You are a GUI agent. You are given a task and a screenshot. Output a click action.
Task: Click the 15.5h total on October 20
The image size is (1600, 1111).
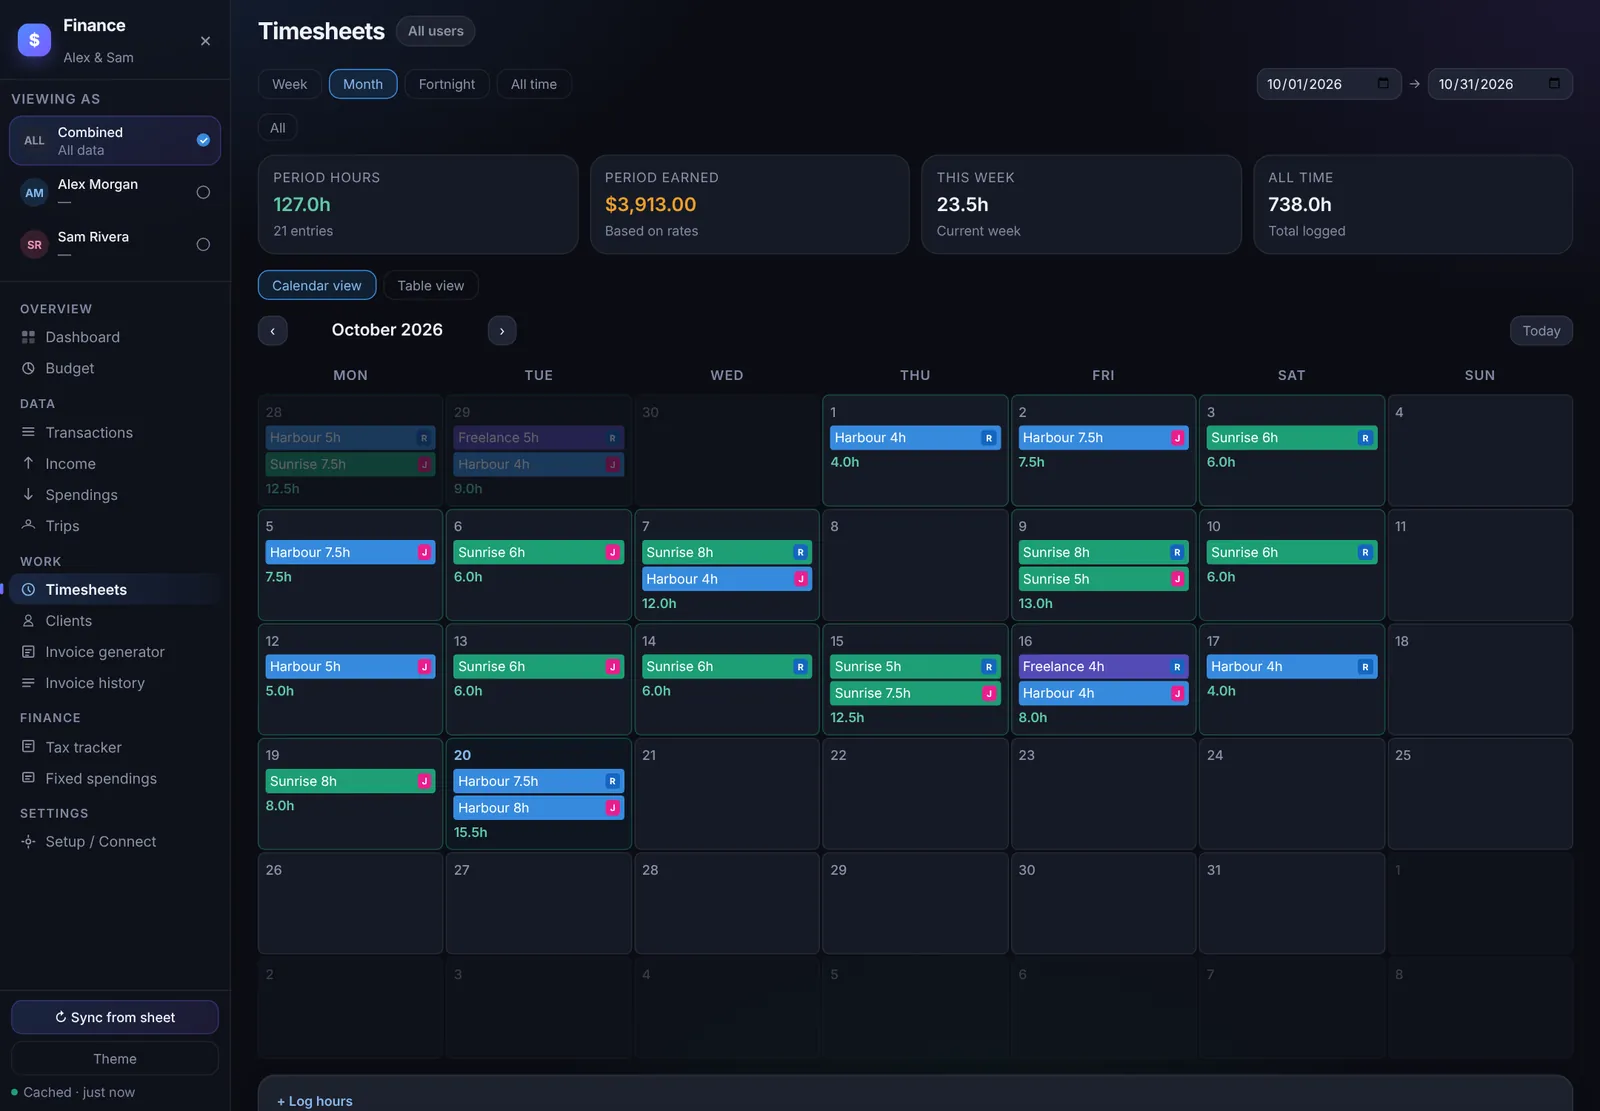470,832
